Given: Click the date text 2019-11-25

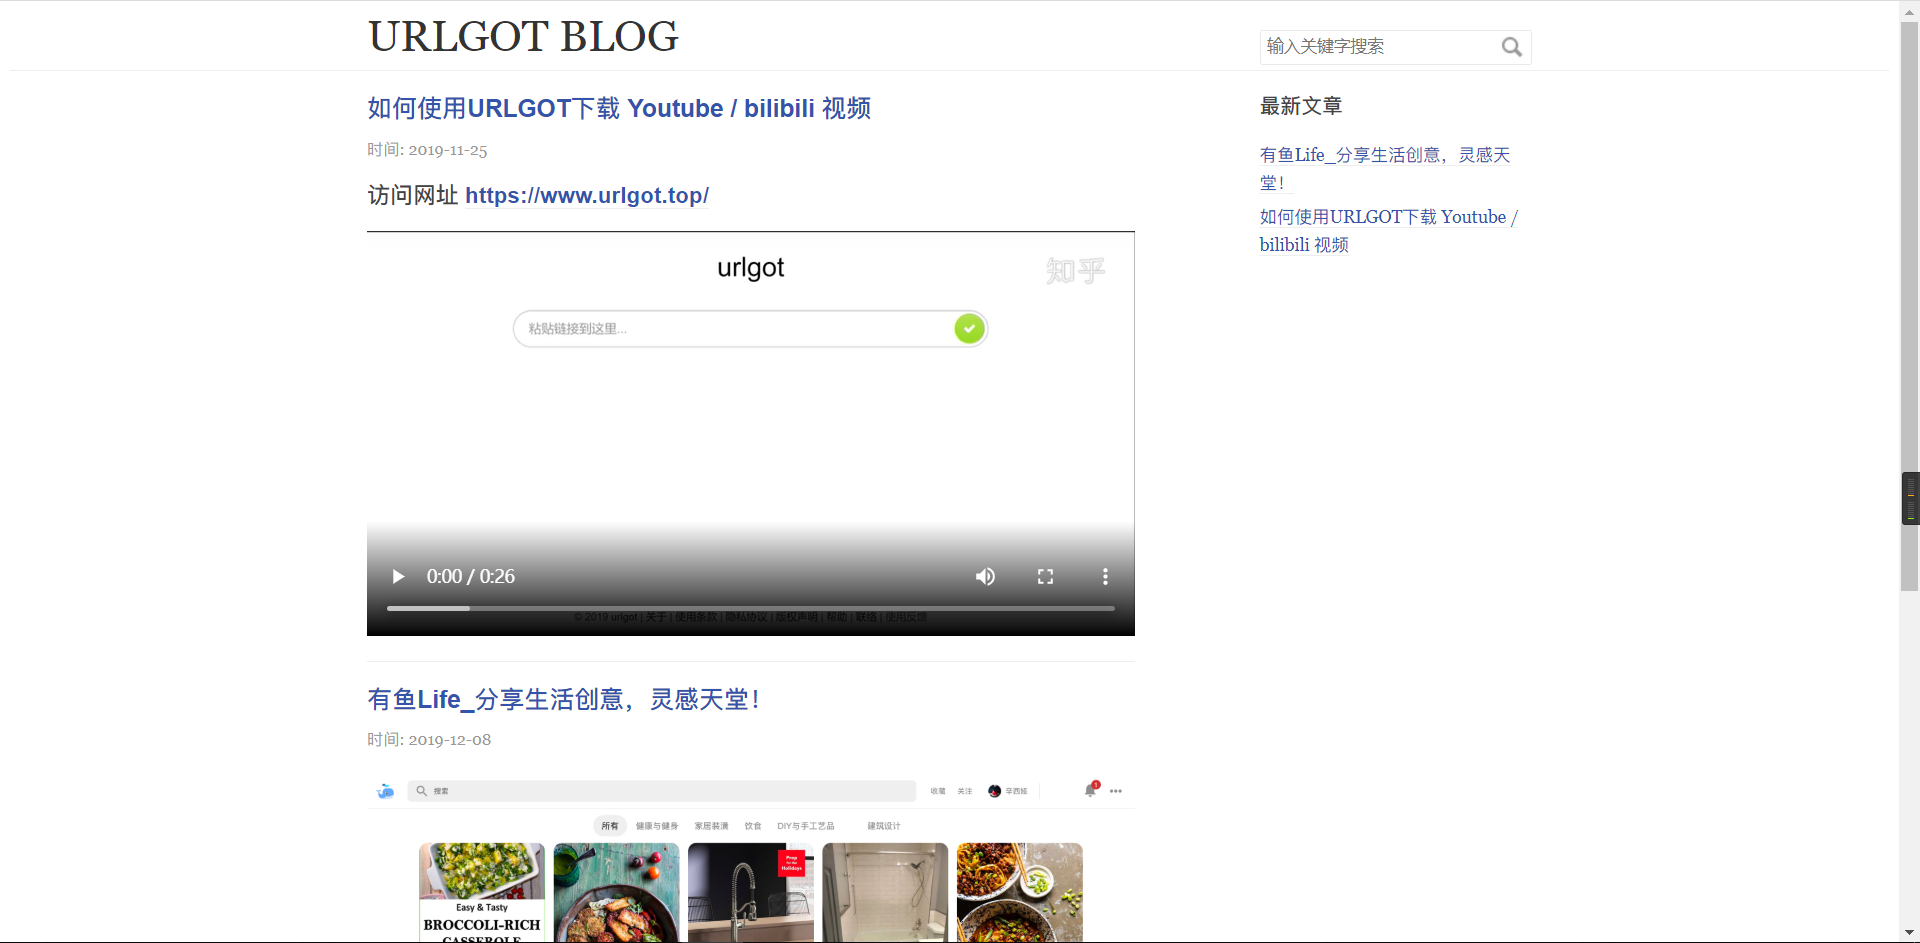Looking at the screenshot, I should click(x=447, y=150).
